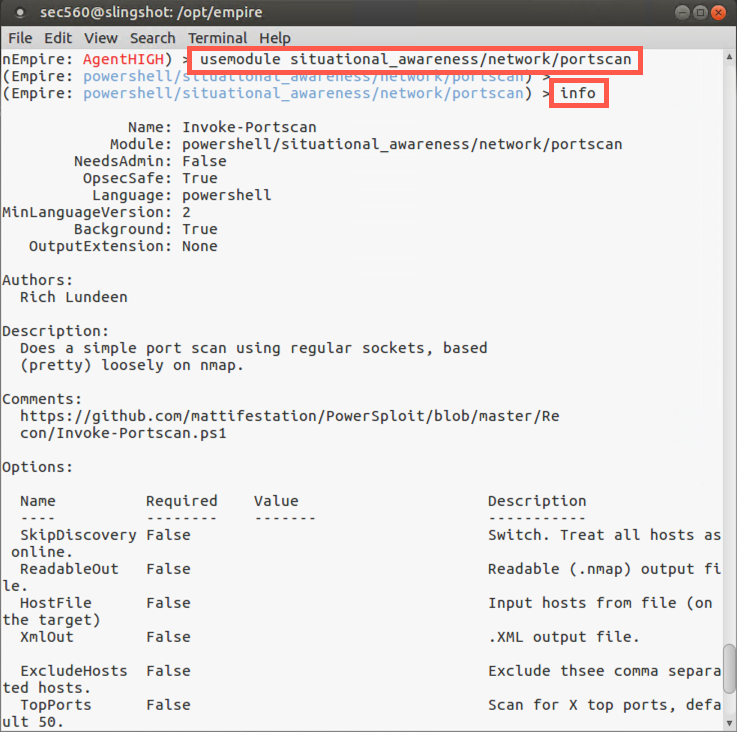Click the 'Options:' heading
This screenshot has height=732, width=737.
[38, 467]
